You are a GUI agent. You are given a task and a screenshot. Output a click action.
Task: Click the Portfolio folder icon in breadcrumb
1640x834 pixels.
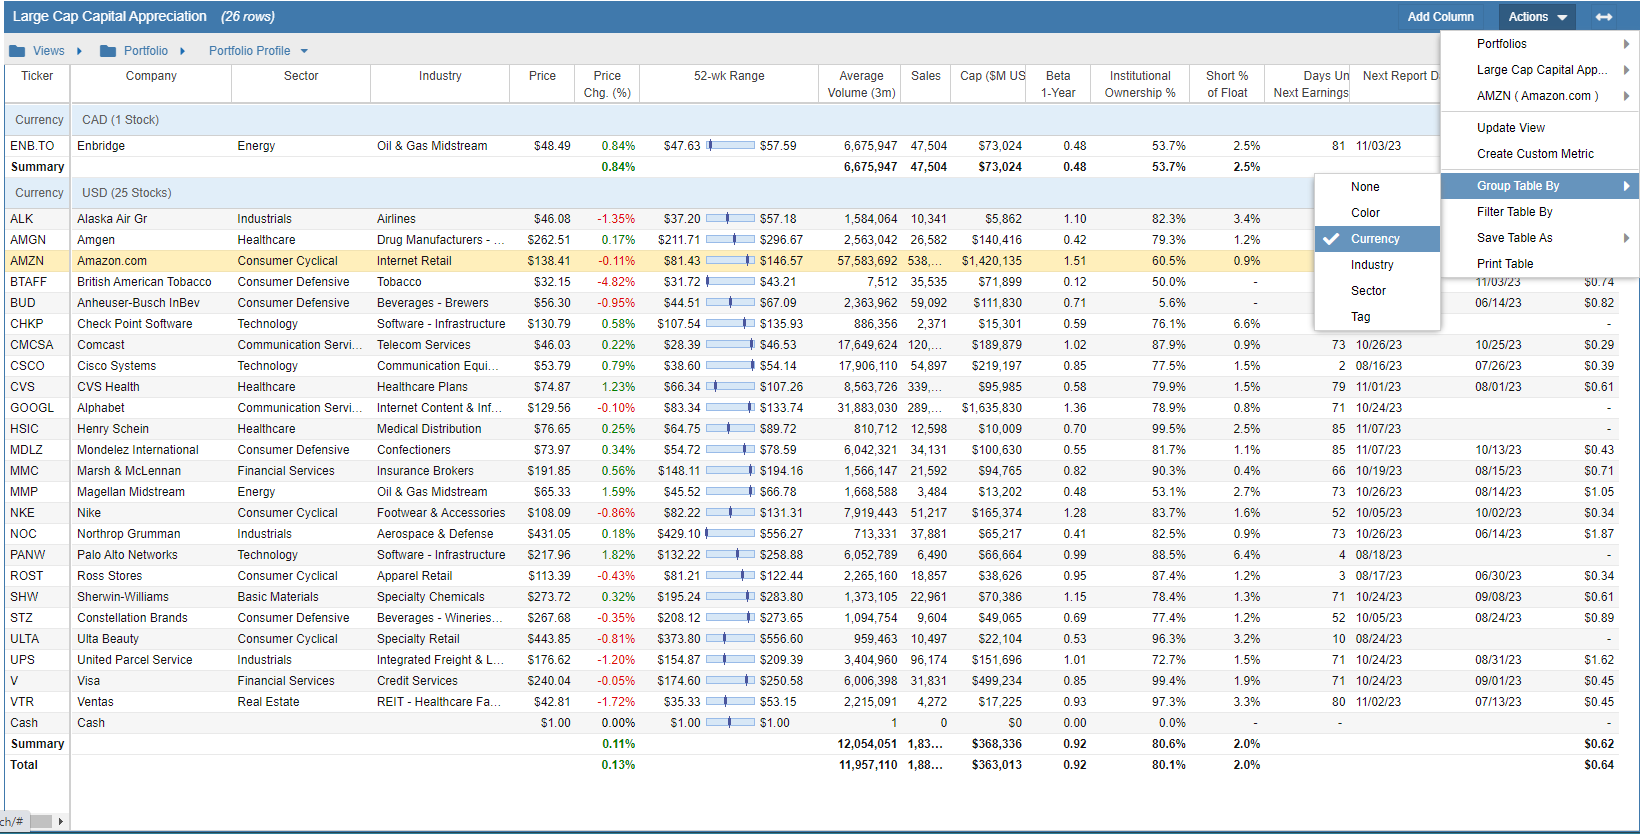(x=108, y=51)
